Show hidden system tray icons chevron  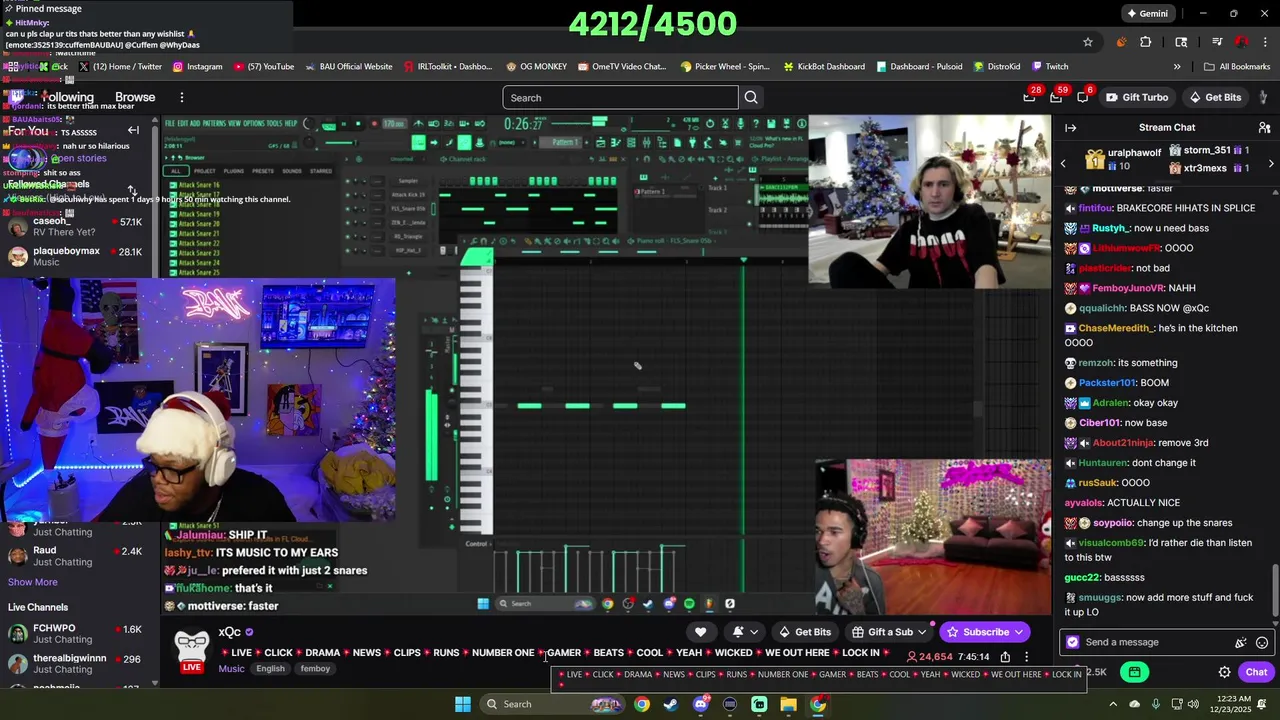1112,704
